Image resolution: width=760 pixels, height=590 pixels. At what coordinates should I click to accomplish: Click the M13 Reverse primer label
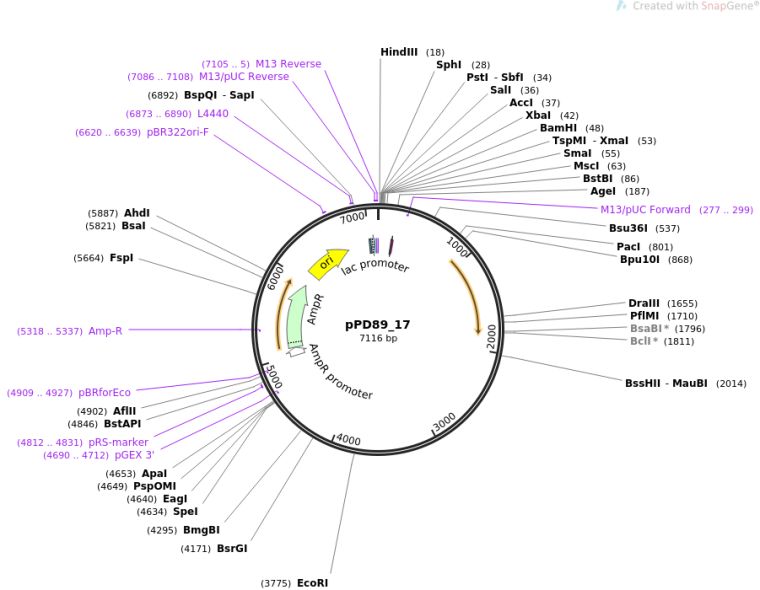pyautogui.click(x=288, y=64)
